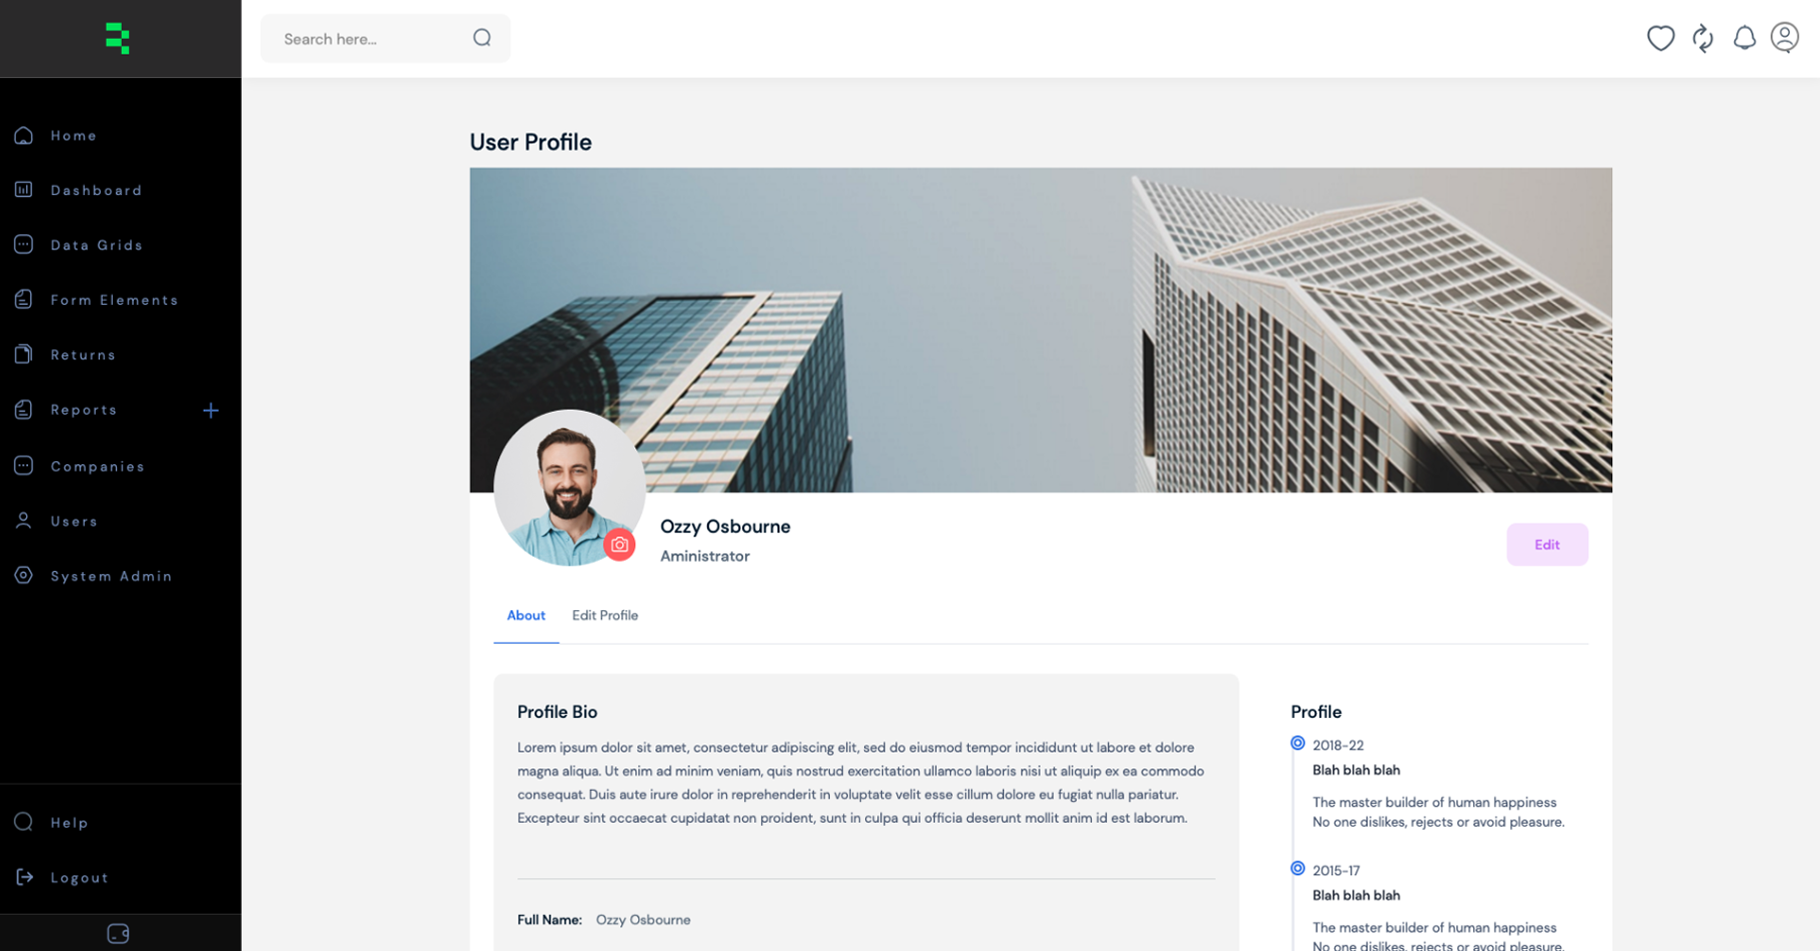Click Logout in sidebar

[80, 878]
